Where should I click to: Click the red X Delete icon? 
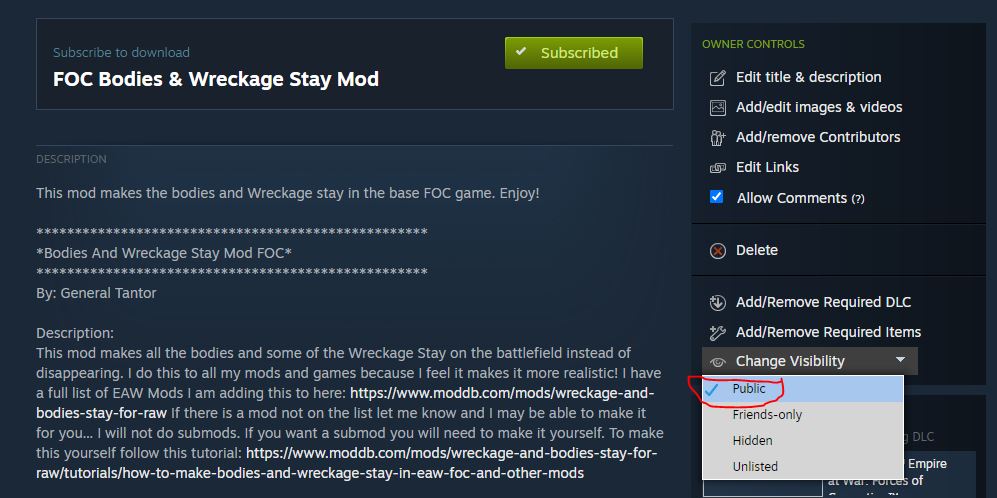point(717,251)
